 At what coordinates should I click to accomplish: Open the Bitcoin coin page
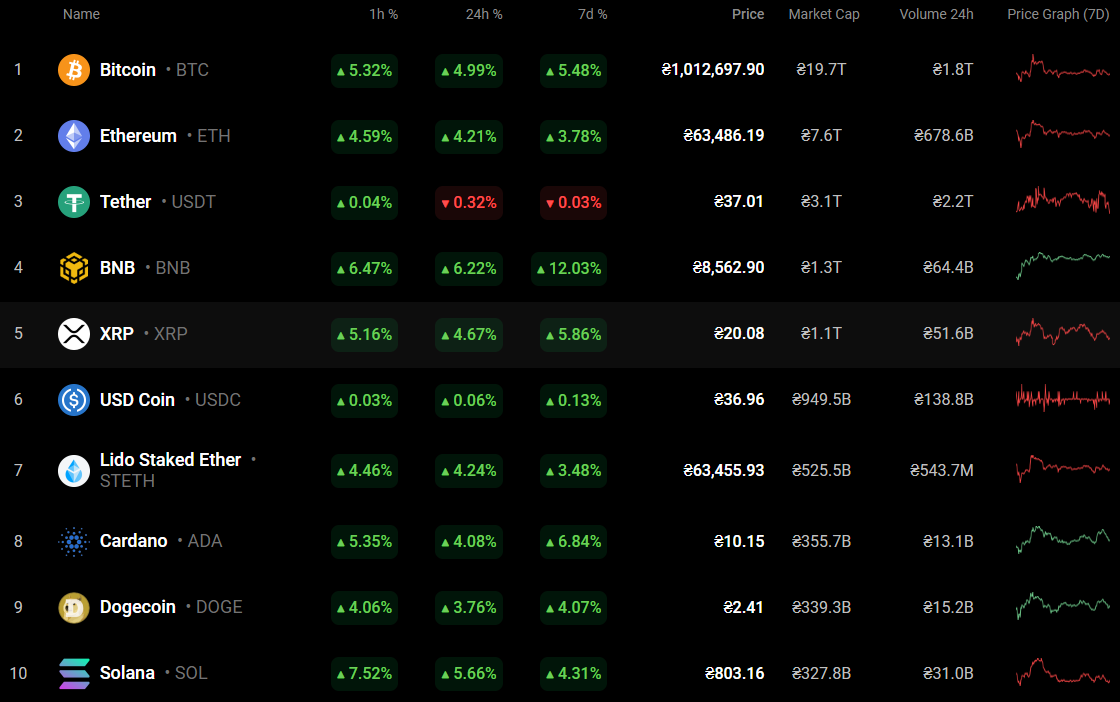pos(127,70)
